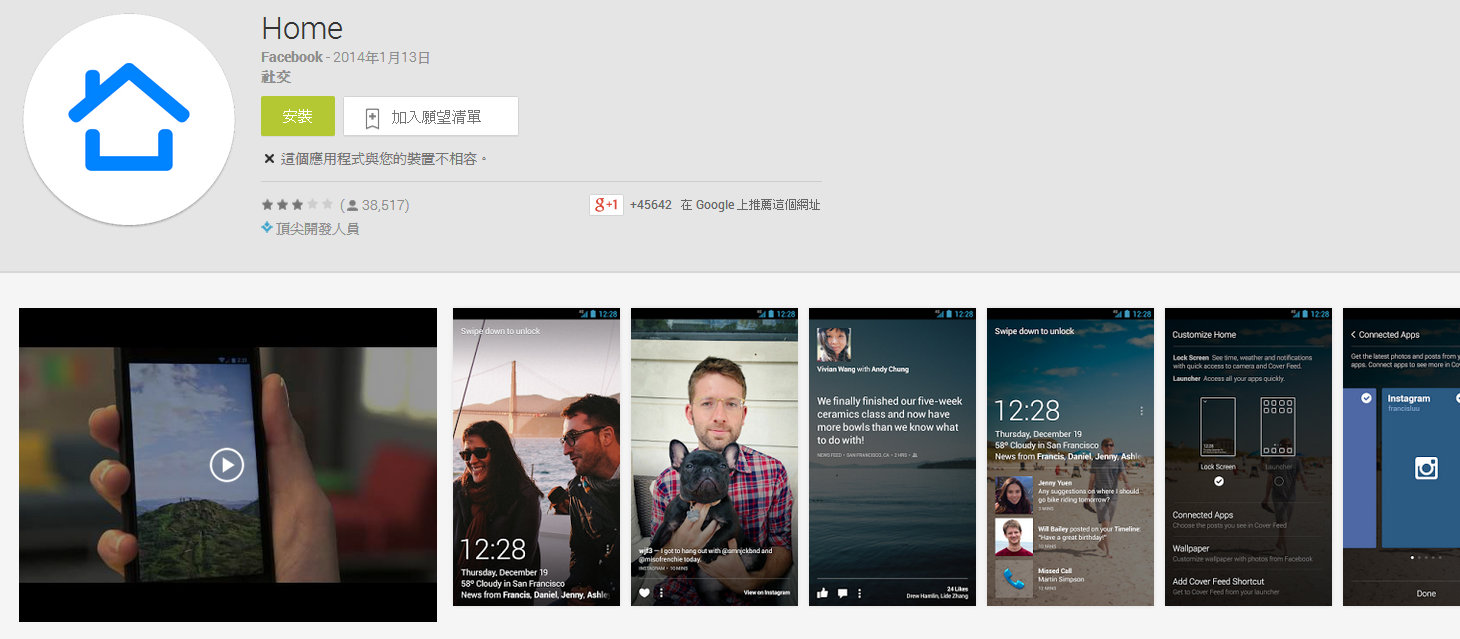Screen dimensions: 1460x639
Task: Click the green 安裝 install button
Action: pyautogui.click(x=297, y=116)
